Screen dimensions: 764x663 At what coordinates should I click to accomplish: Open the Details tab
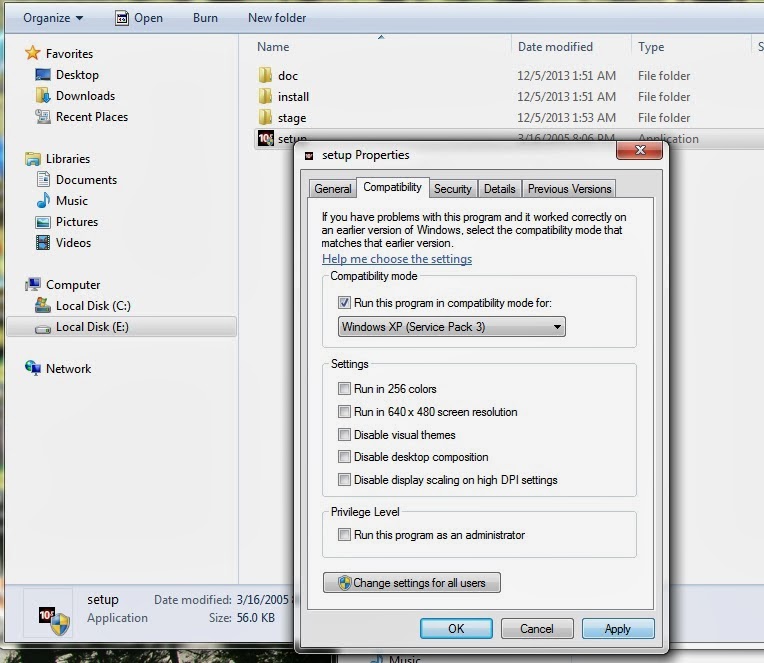point(499,189)
